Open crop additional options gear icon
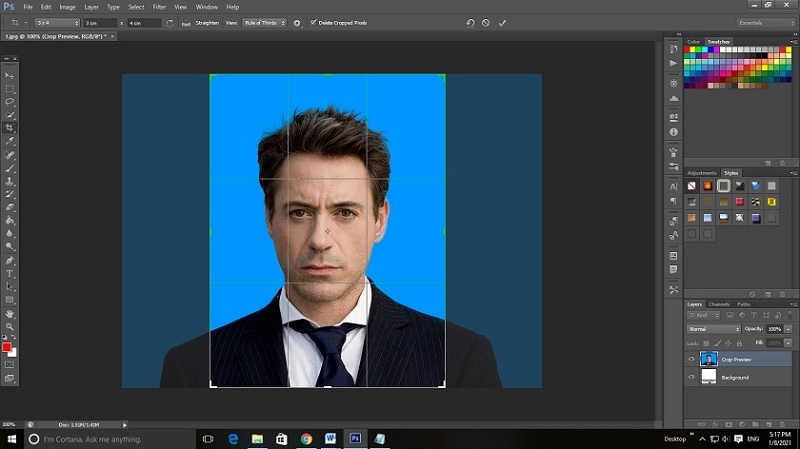800x449 pixels. 297,23
